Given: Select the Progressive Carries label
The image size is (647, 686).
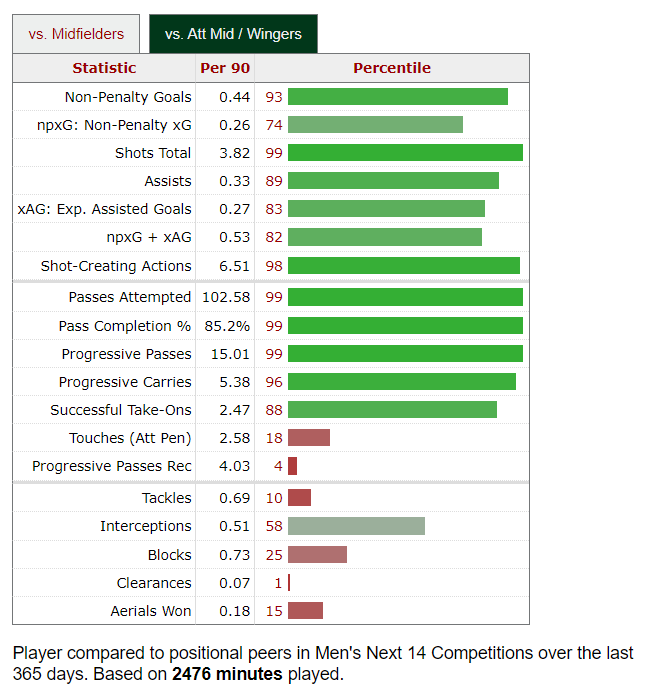Looking at the screenshot, I should [125, 382].
